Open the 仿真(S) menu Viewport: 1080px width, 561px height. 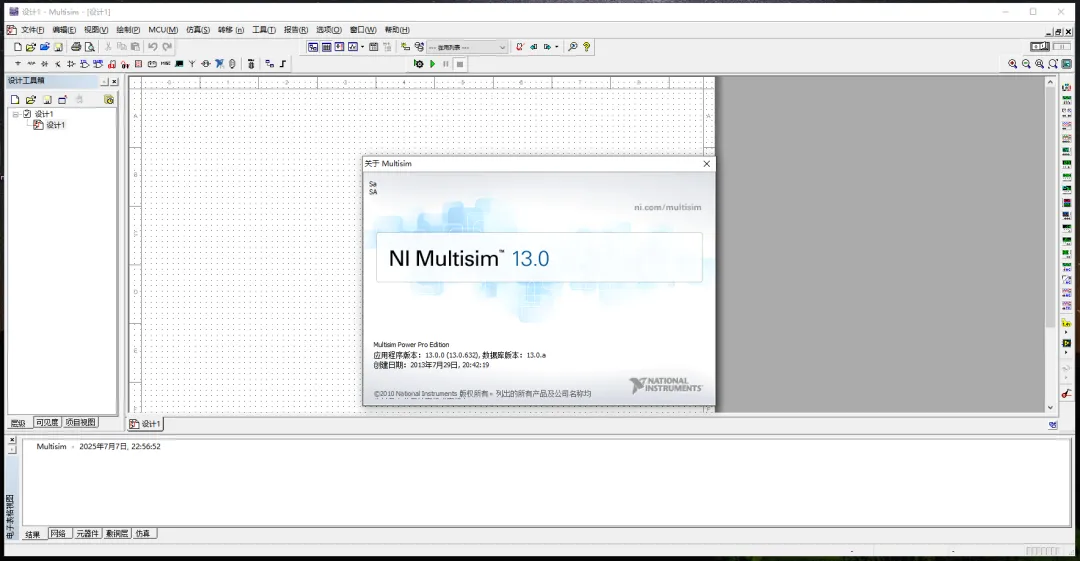pyautogui.click(x=198, y=30)
